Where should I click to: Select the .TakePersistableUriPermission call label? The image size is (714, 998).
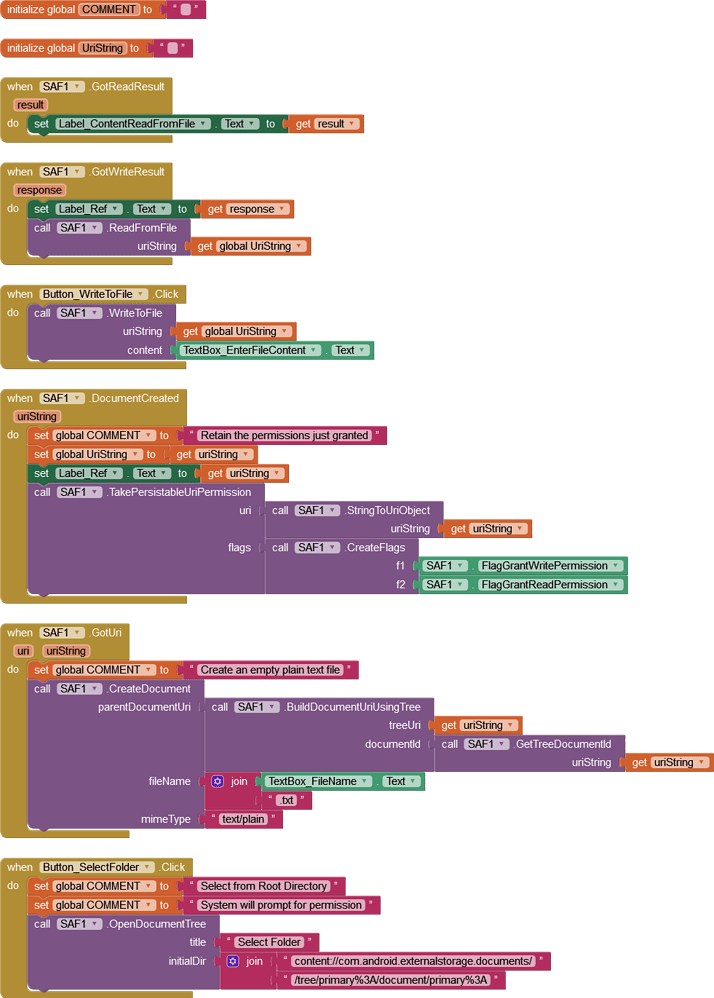178,492
